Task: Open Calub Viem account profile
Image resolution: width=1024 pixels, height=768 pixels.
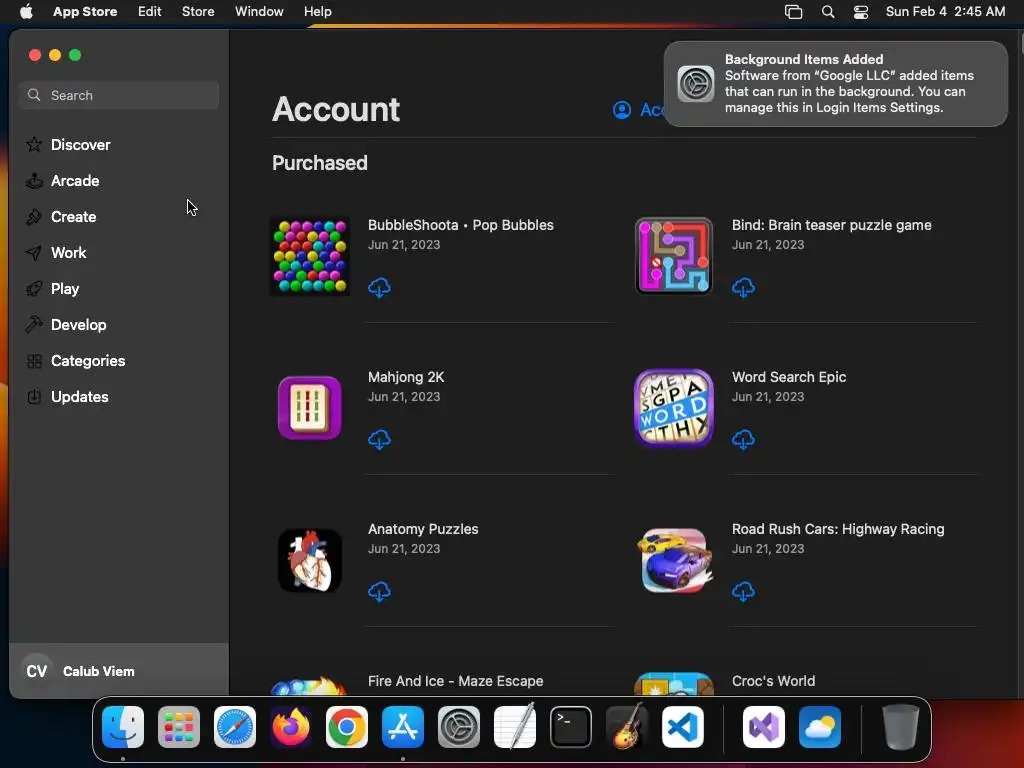Action: pos(119,671)
